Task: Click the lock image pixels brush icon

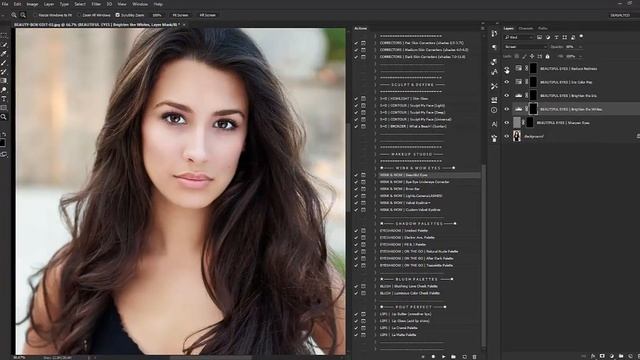Action: point(524,56)
